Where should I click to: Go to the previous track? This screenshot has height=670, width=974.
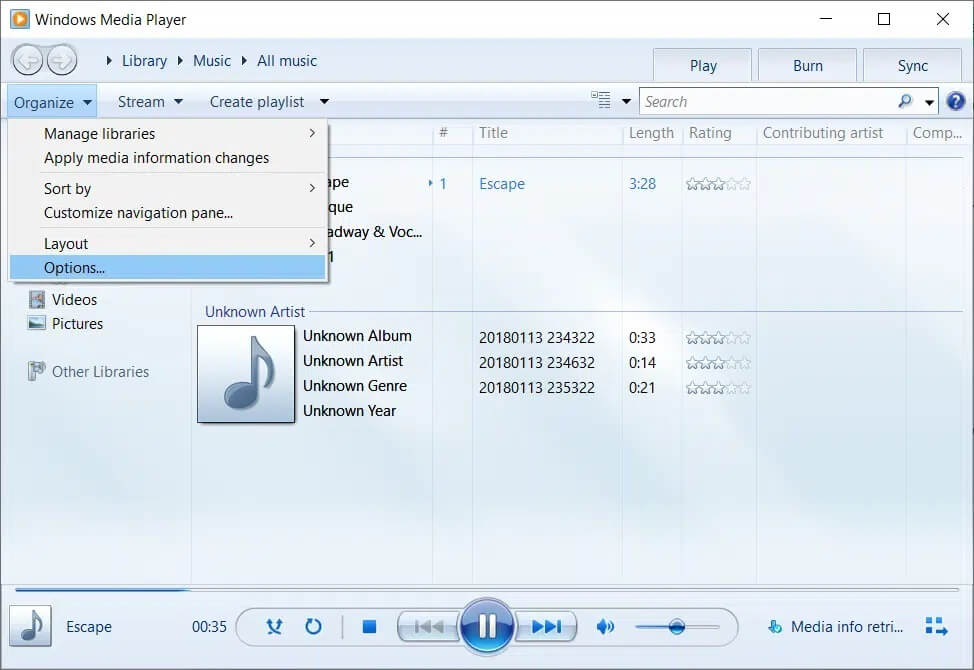(428, 627)
